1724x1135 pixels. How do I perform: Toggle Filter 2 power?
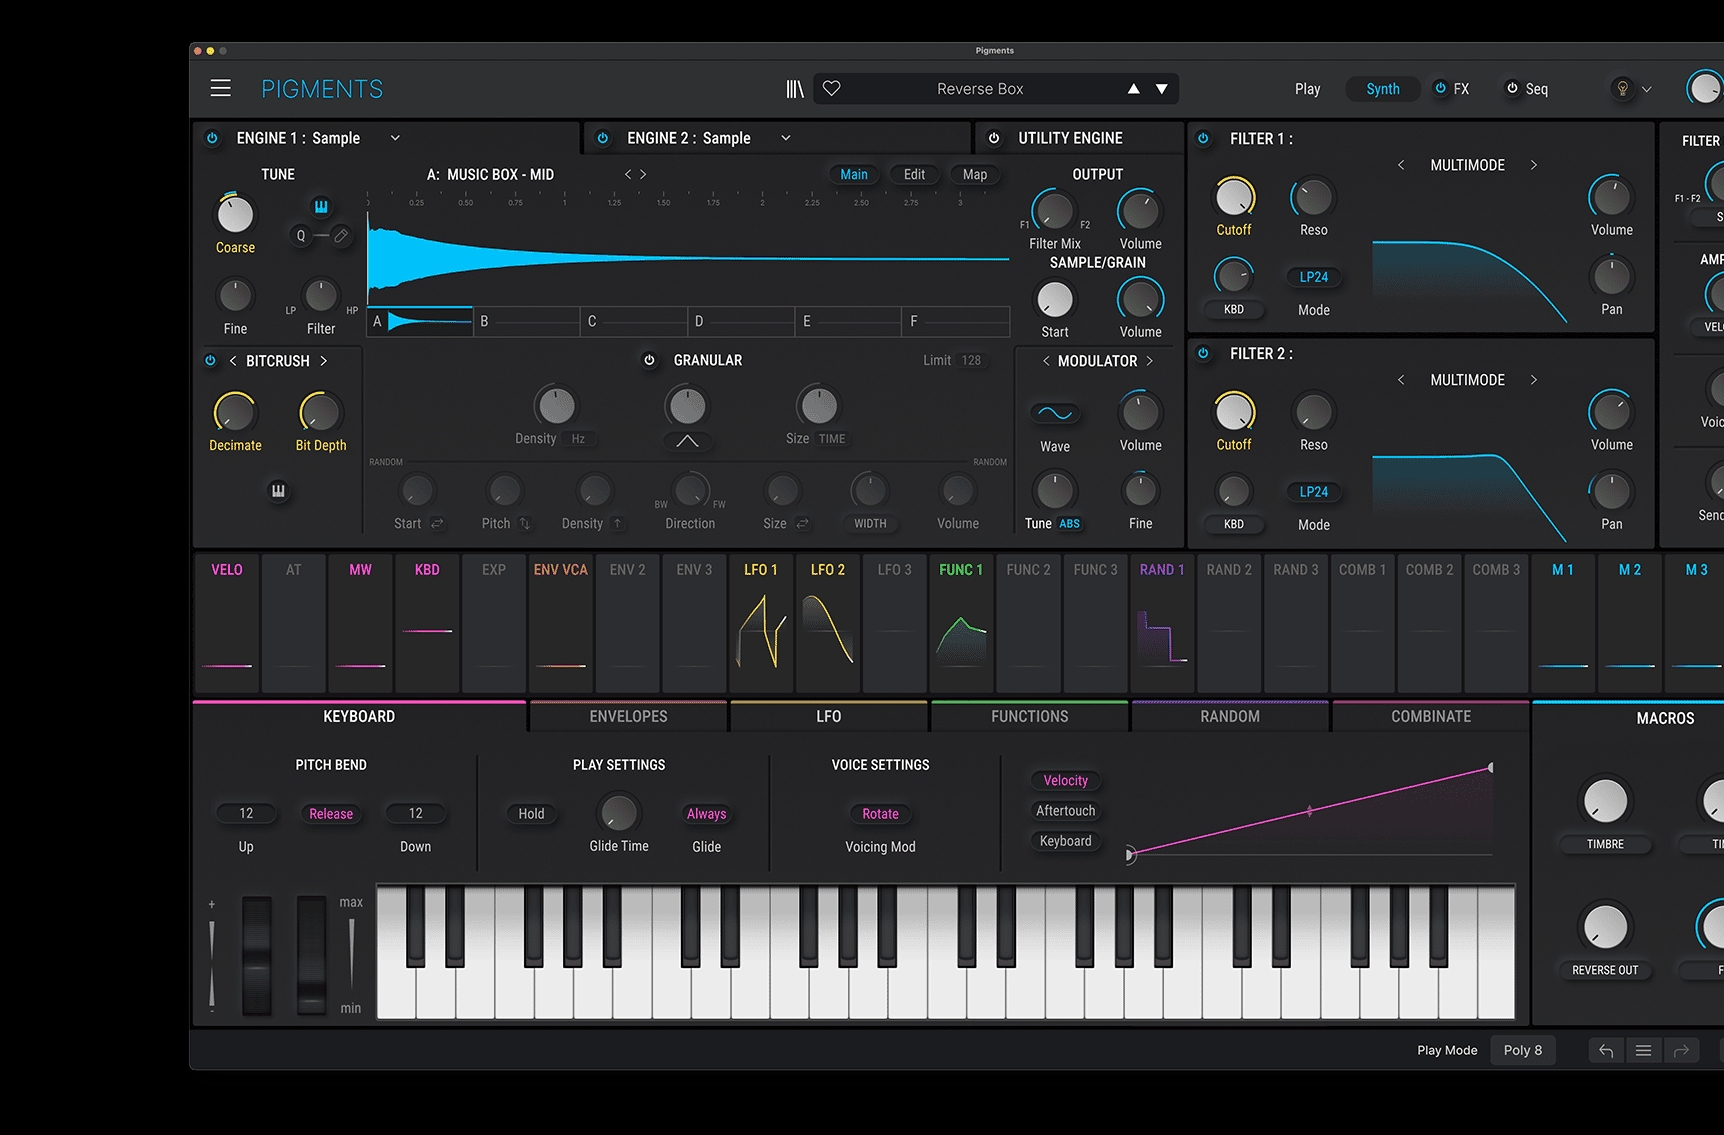1204,353
